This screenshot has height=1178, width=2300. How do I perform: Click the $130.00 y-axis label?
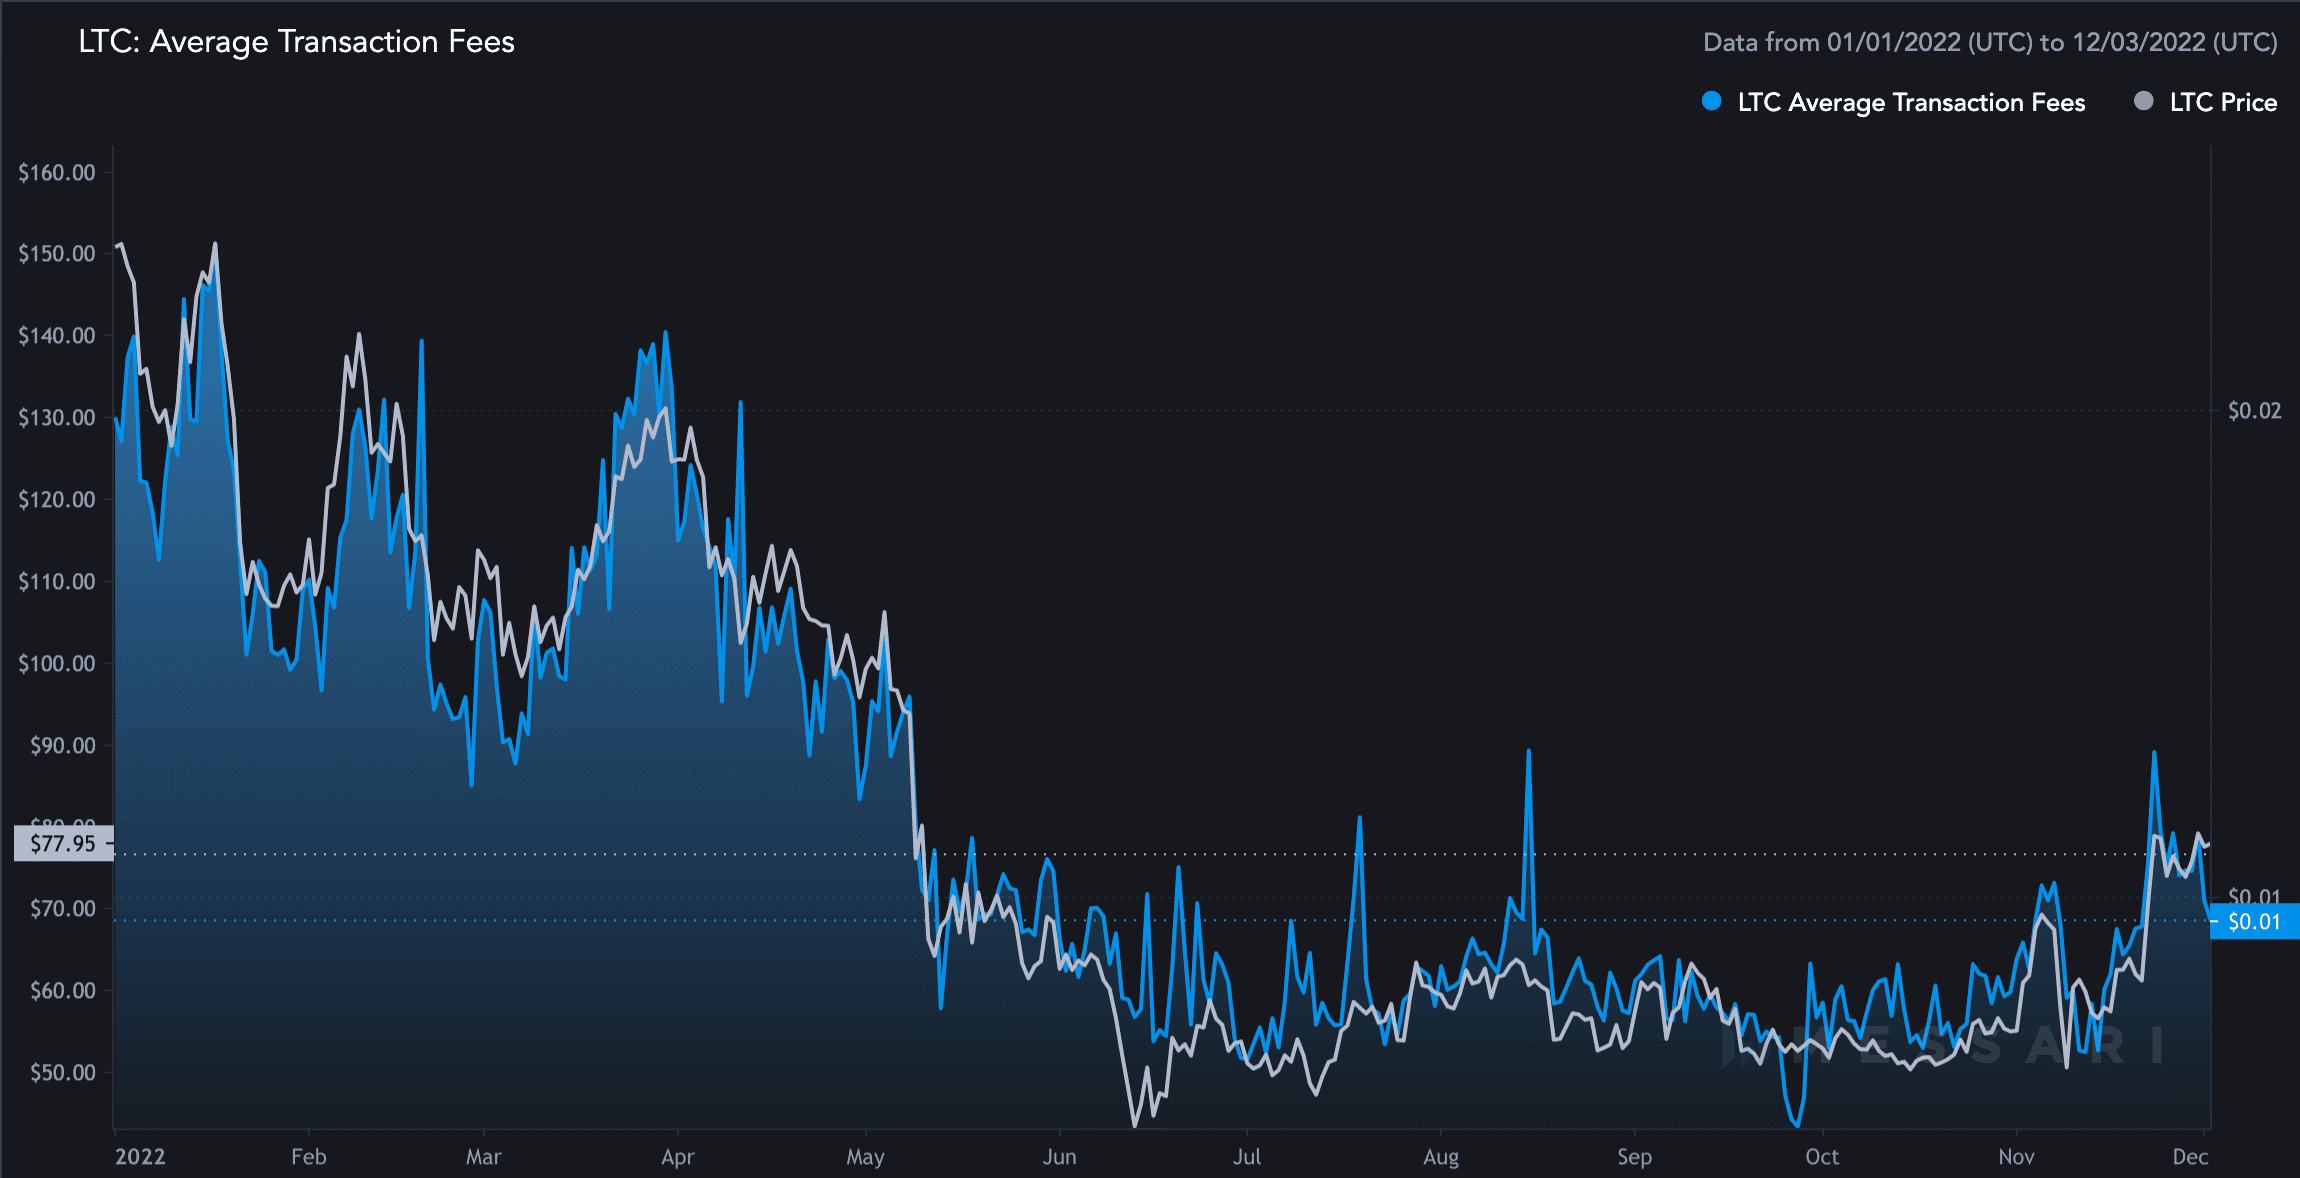click(57, 418)
